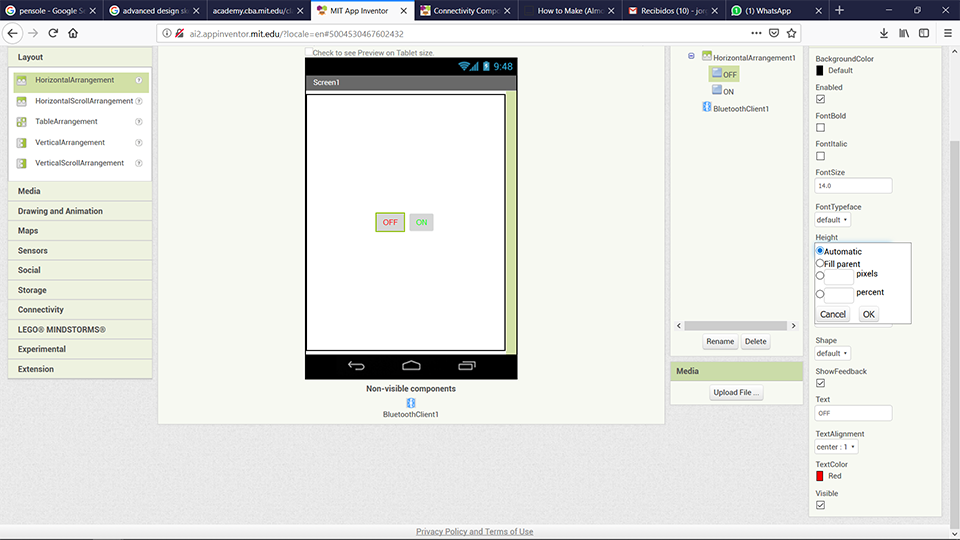Click the components tree horizontal scrollbar
This screenshot has width=960, height=540.
point(736,326)
